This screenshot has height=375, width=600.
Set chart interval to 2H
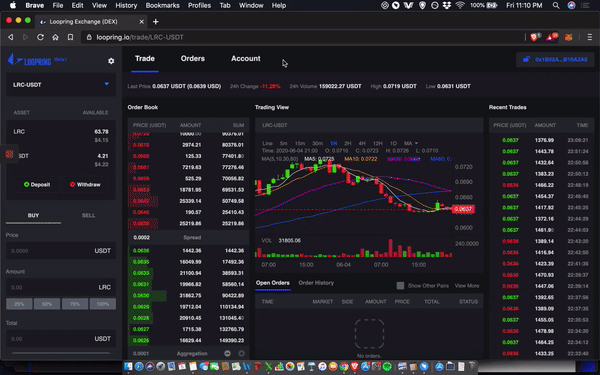pos(347,143)
